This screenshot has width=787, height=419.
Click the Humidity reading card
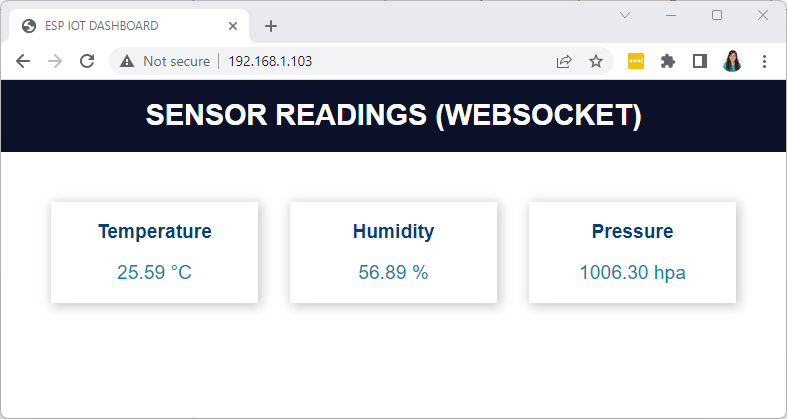pyautogui.click(x=393, y=252)
